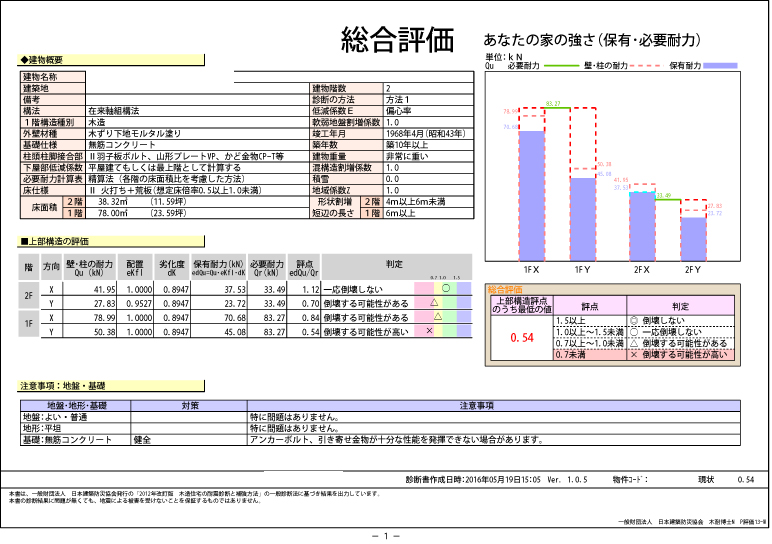
Task: Click the 50.38 Qu value in the table
Action: [104, 332]
